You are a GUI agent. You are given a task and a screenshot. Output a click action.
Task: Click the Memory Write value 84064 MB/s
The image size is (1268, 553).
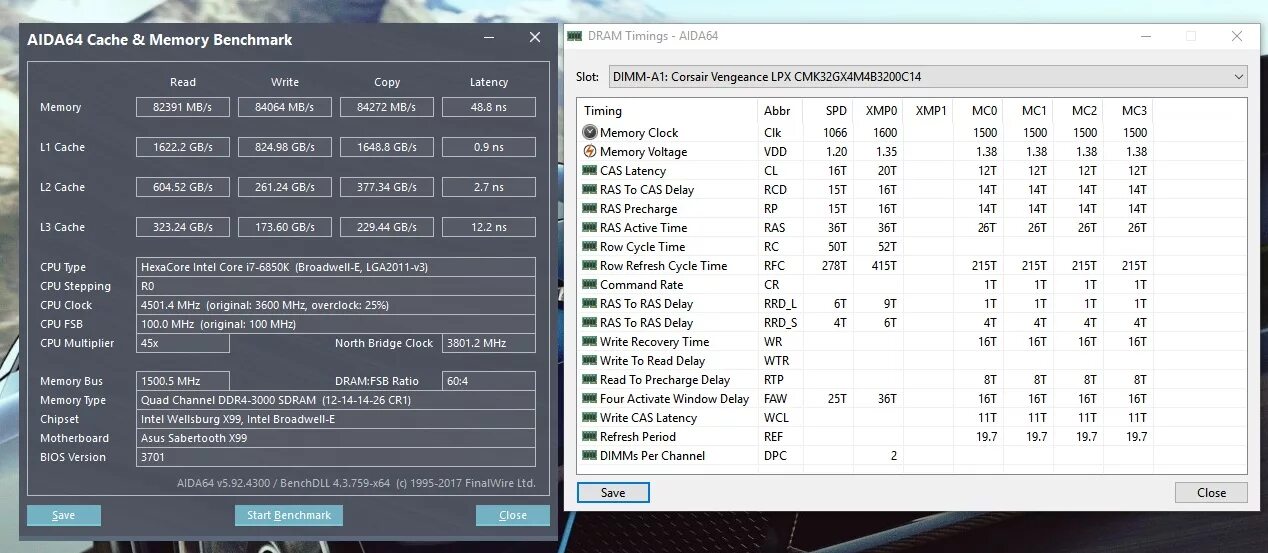285,107
